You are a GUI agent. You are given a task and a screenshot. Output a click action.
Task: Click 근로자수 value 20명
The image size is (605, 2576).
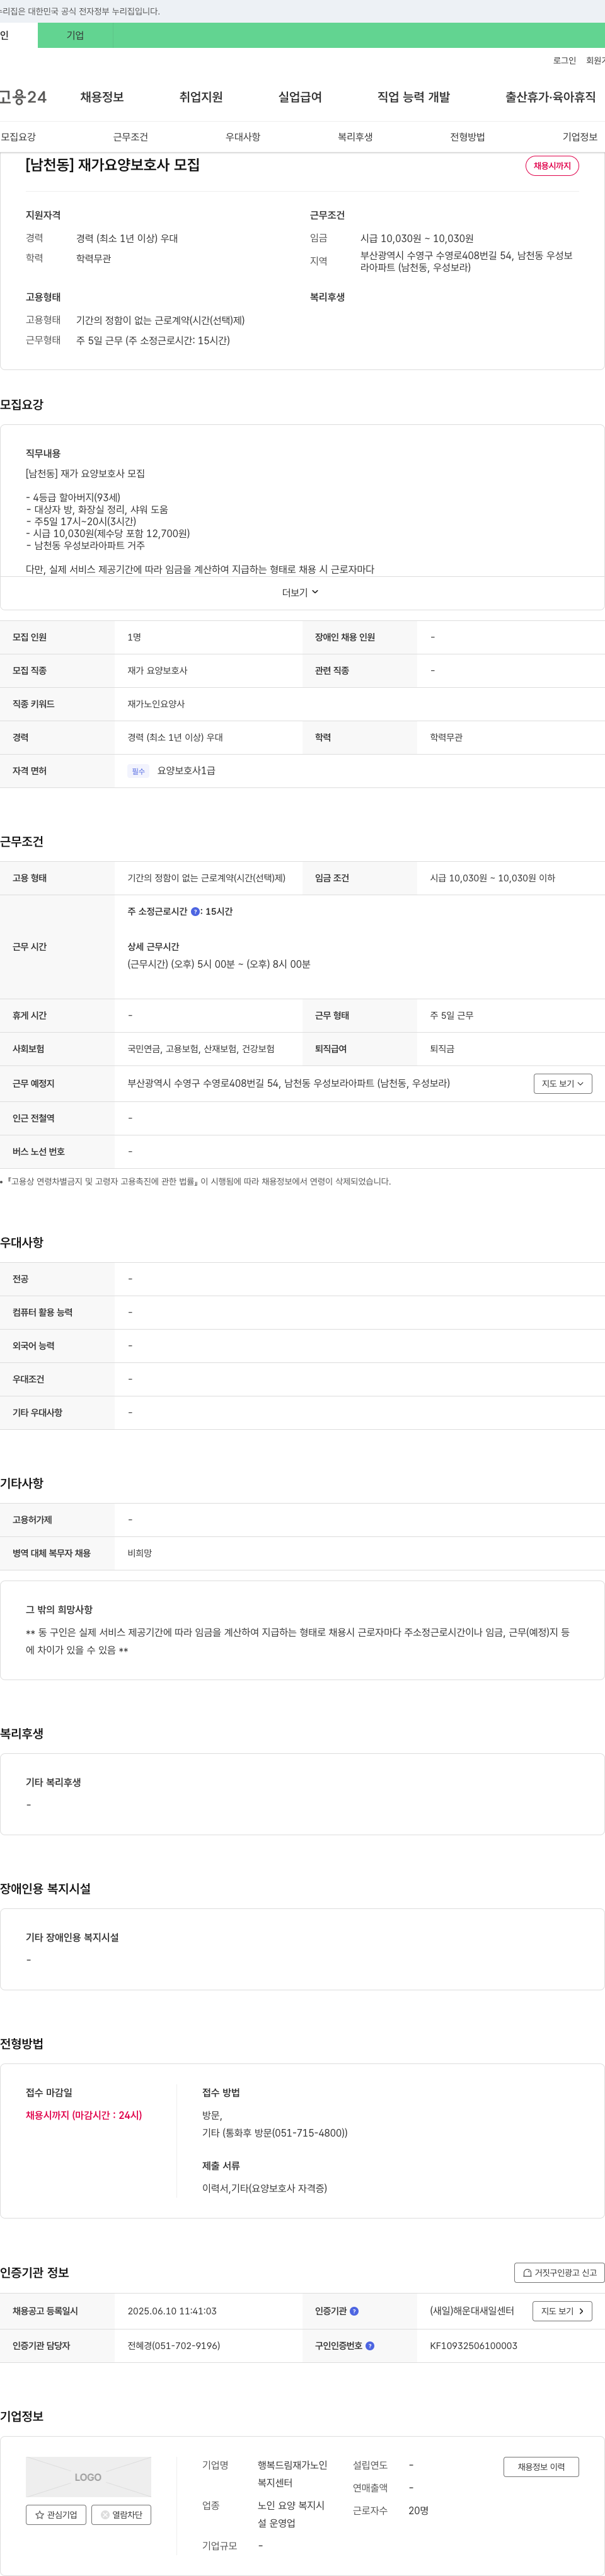point(418,2510)
